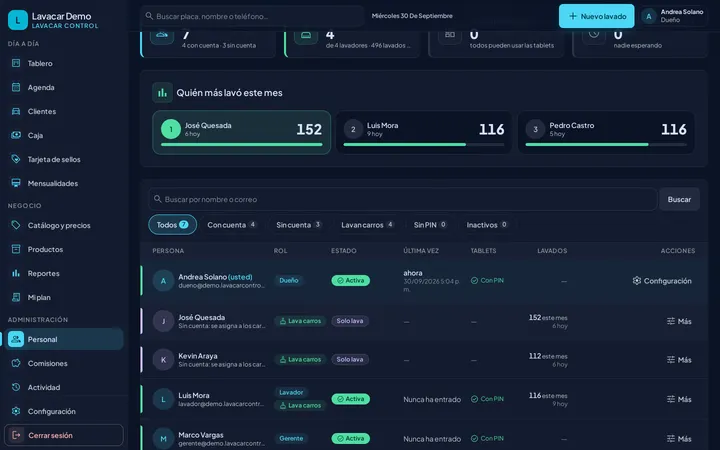Open the Andrea Solano user menu

pos(674,16)
